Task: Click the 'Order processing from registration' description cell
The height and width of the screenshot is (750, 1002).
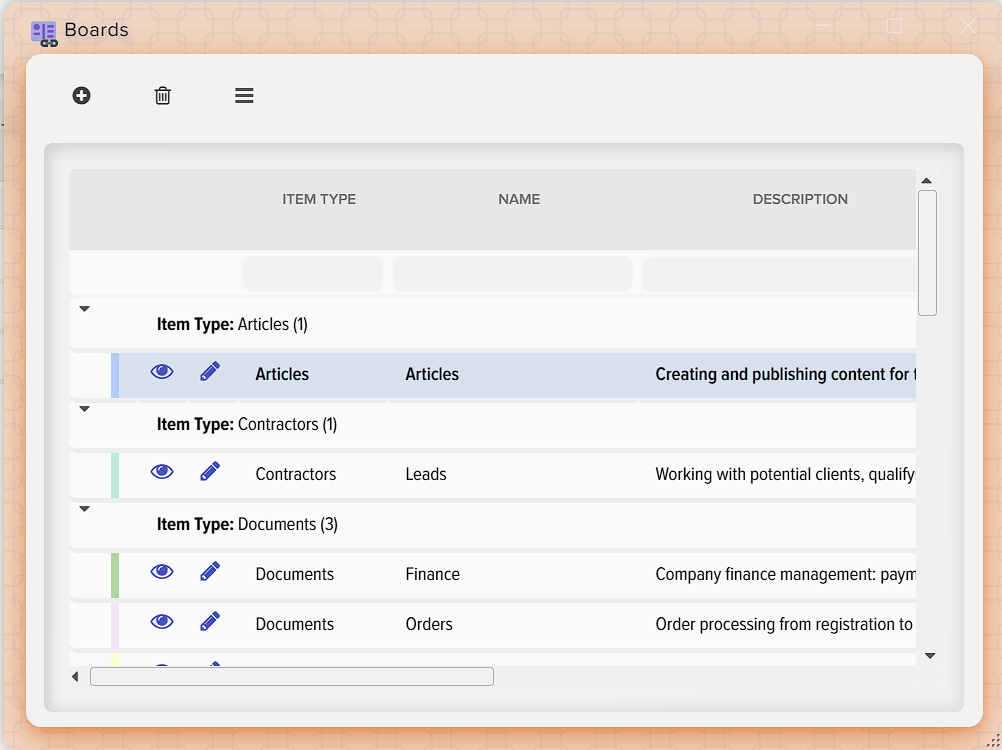Action: point(784,624)
